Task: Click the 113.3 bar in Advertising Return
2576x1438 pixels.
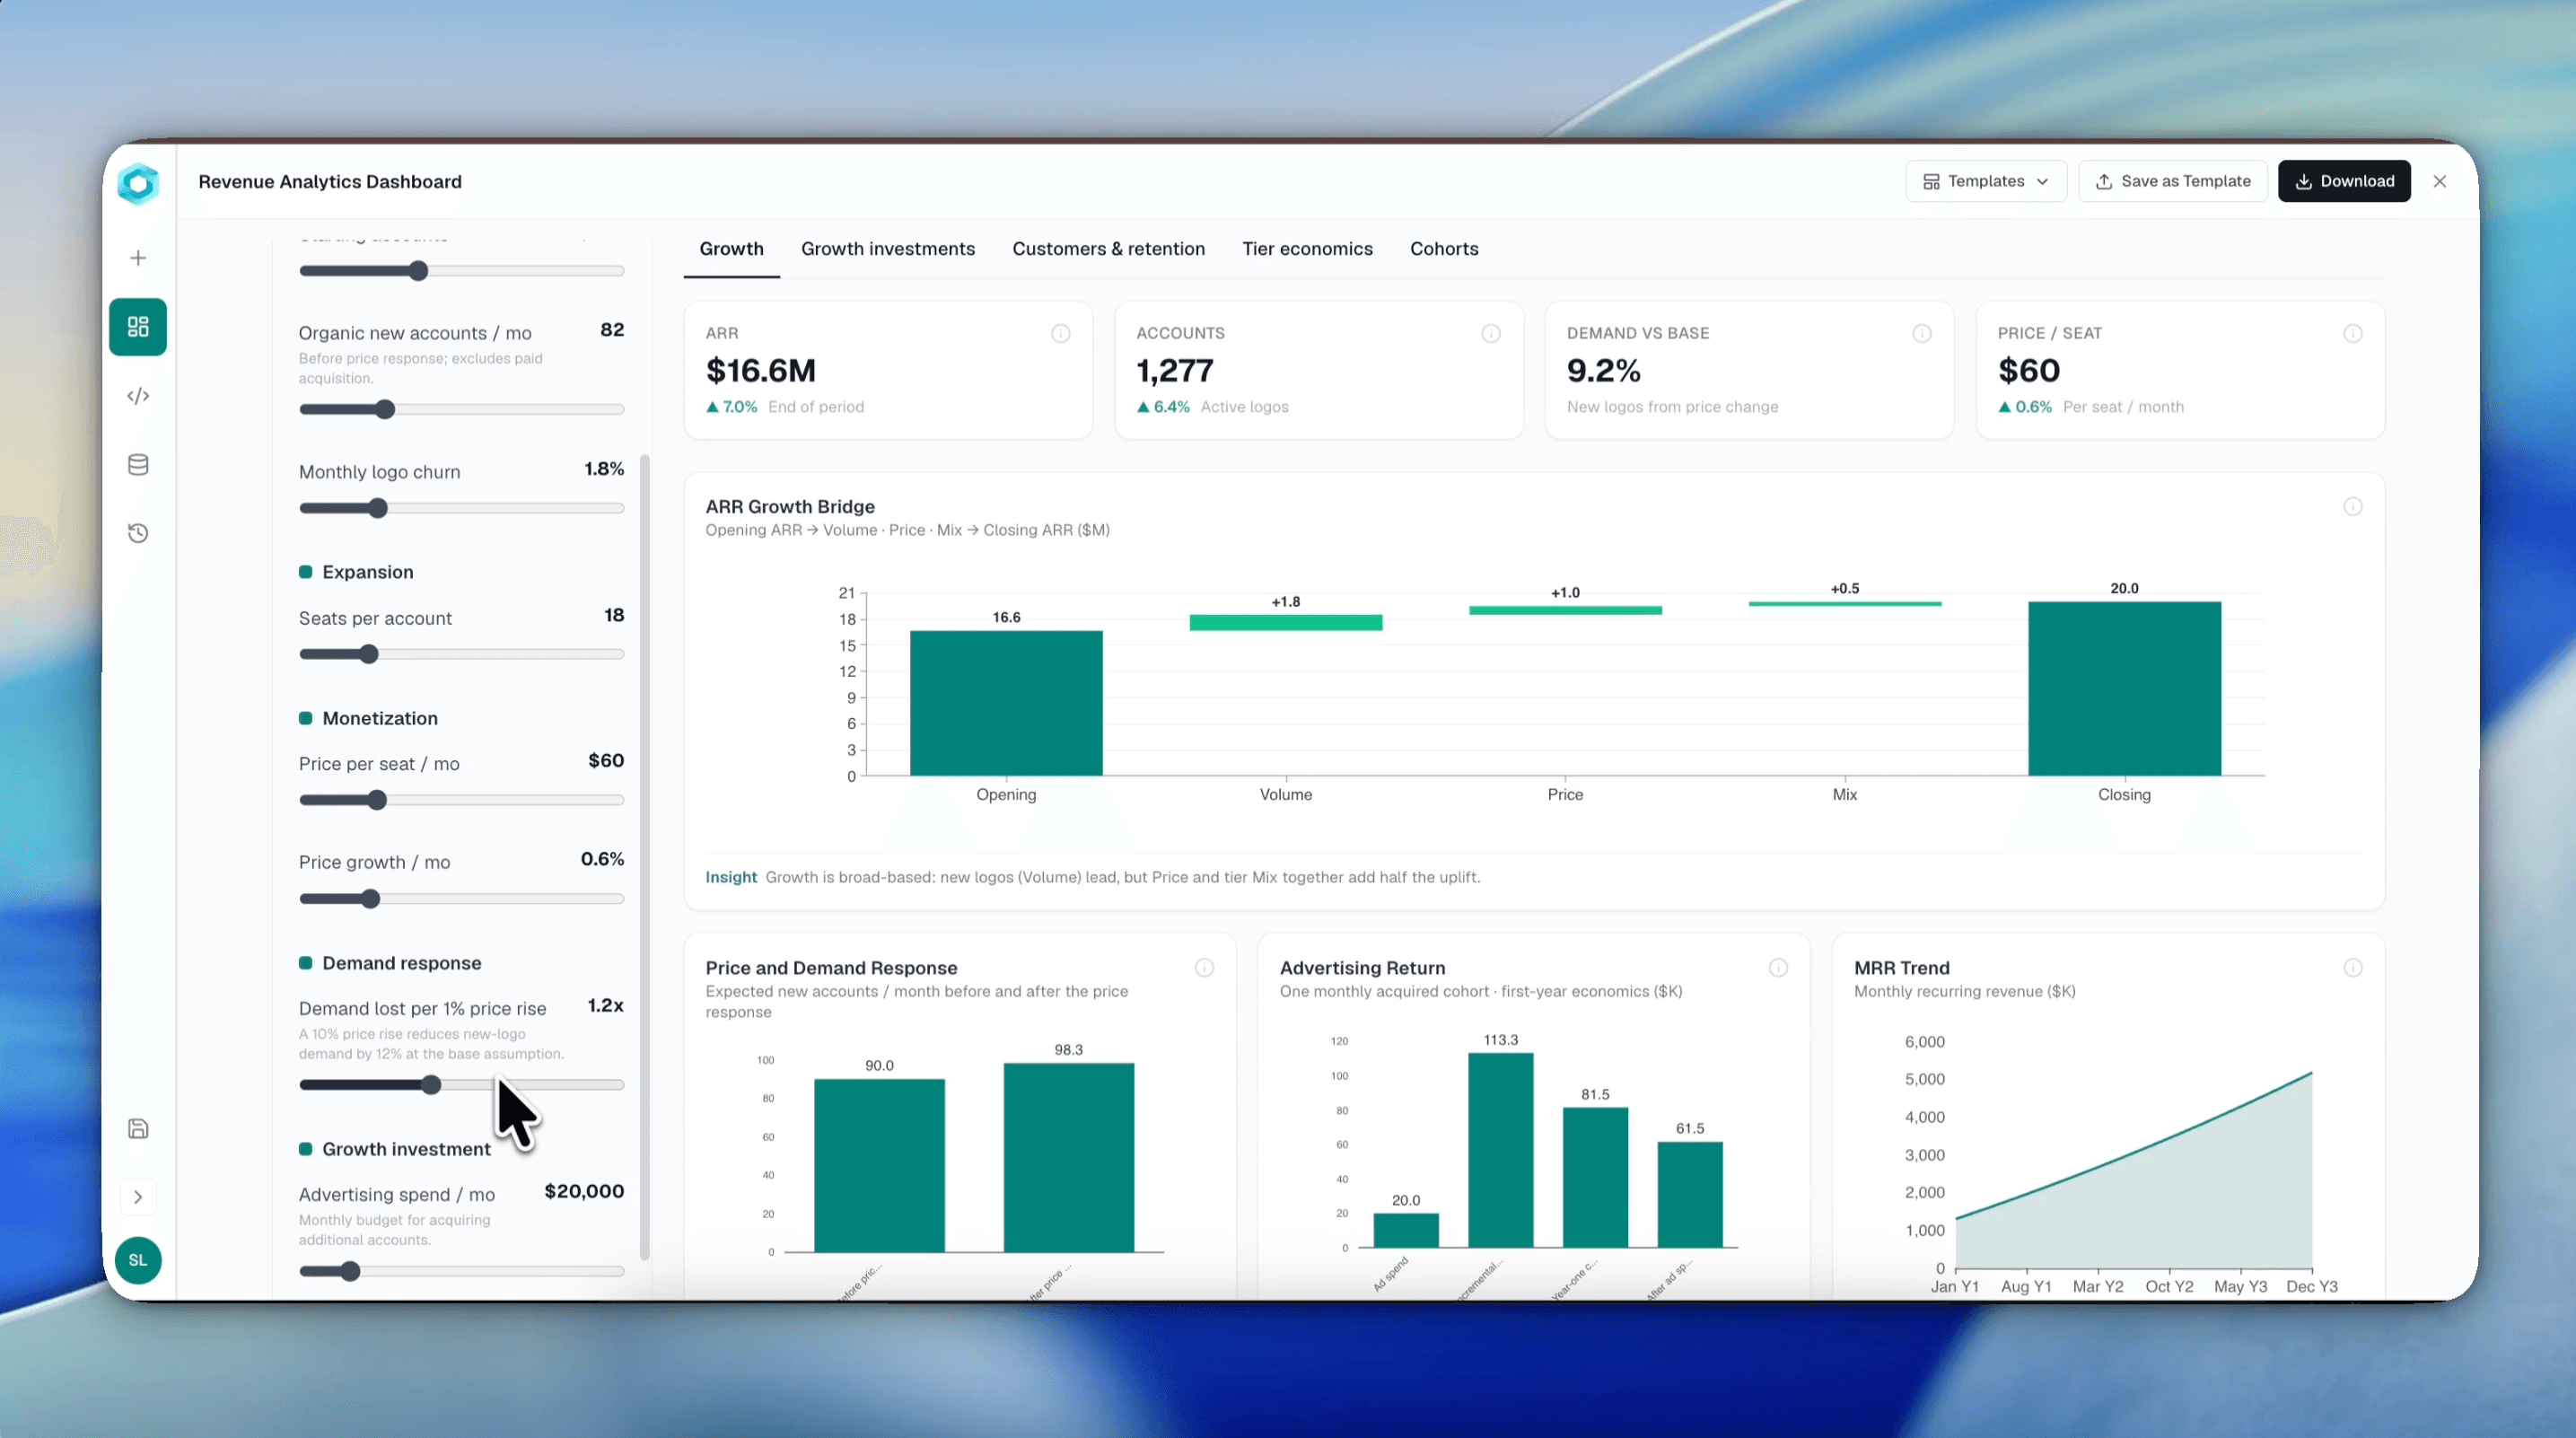Action: 1501,1150
